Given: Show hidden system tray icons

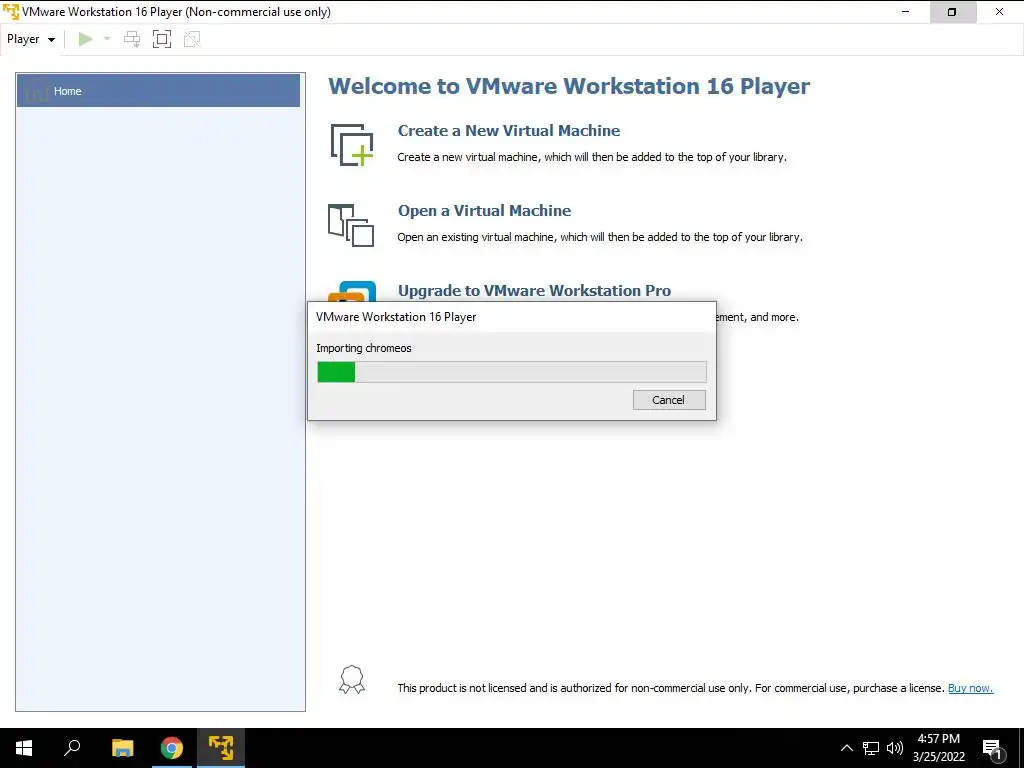Looking at the screenshot, I should pos(846,748).
